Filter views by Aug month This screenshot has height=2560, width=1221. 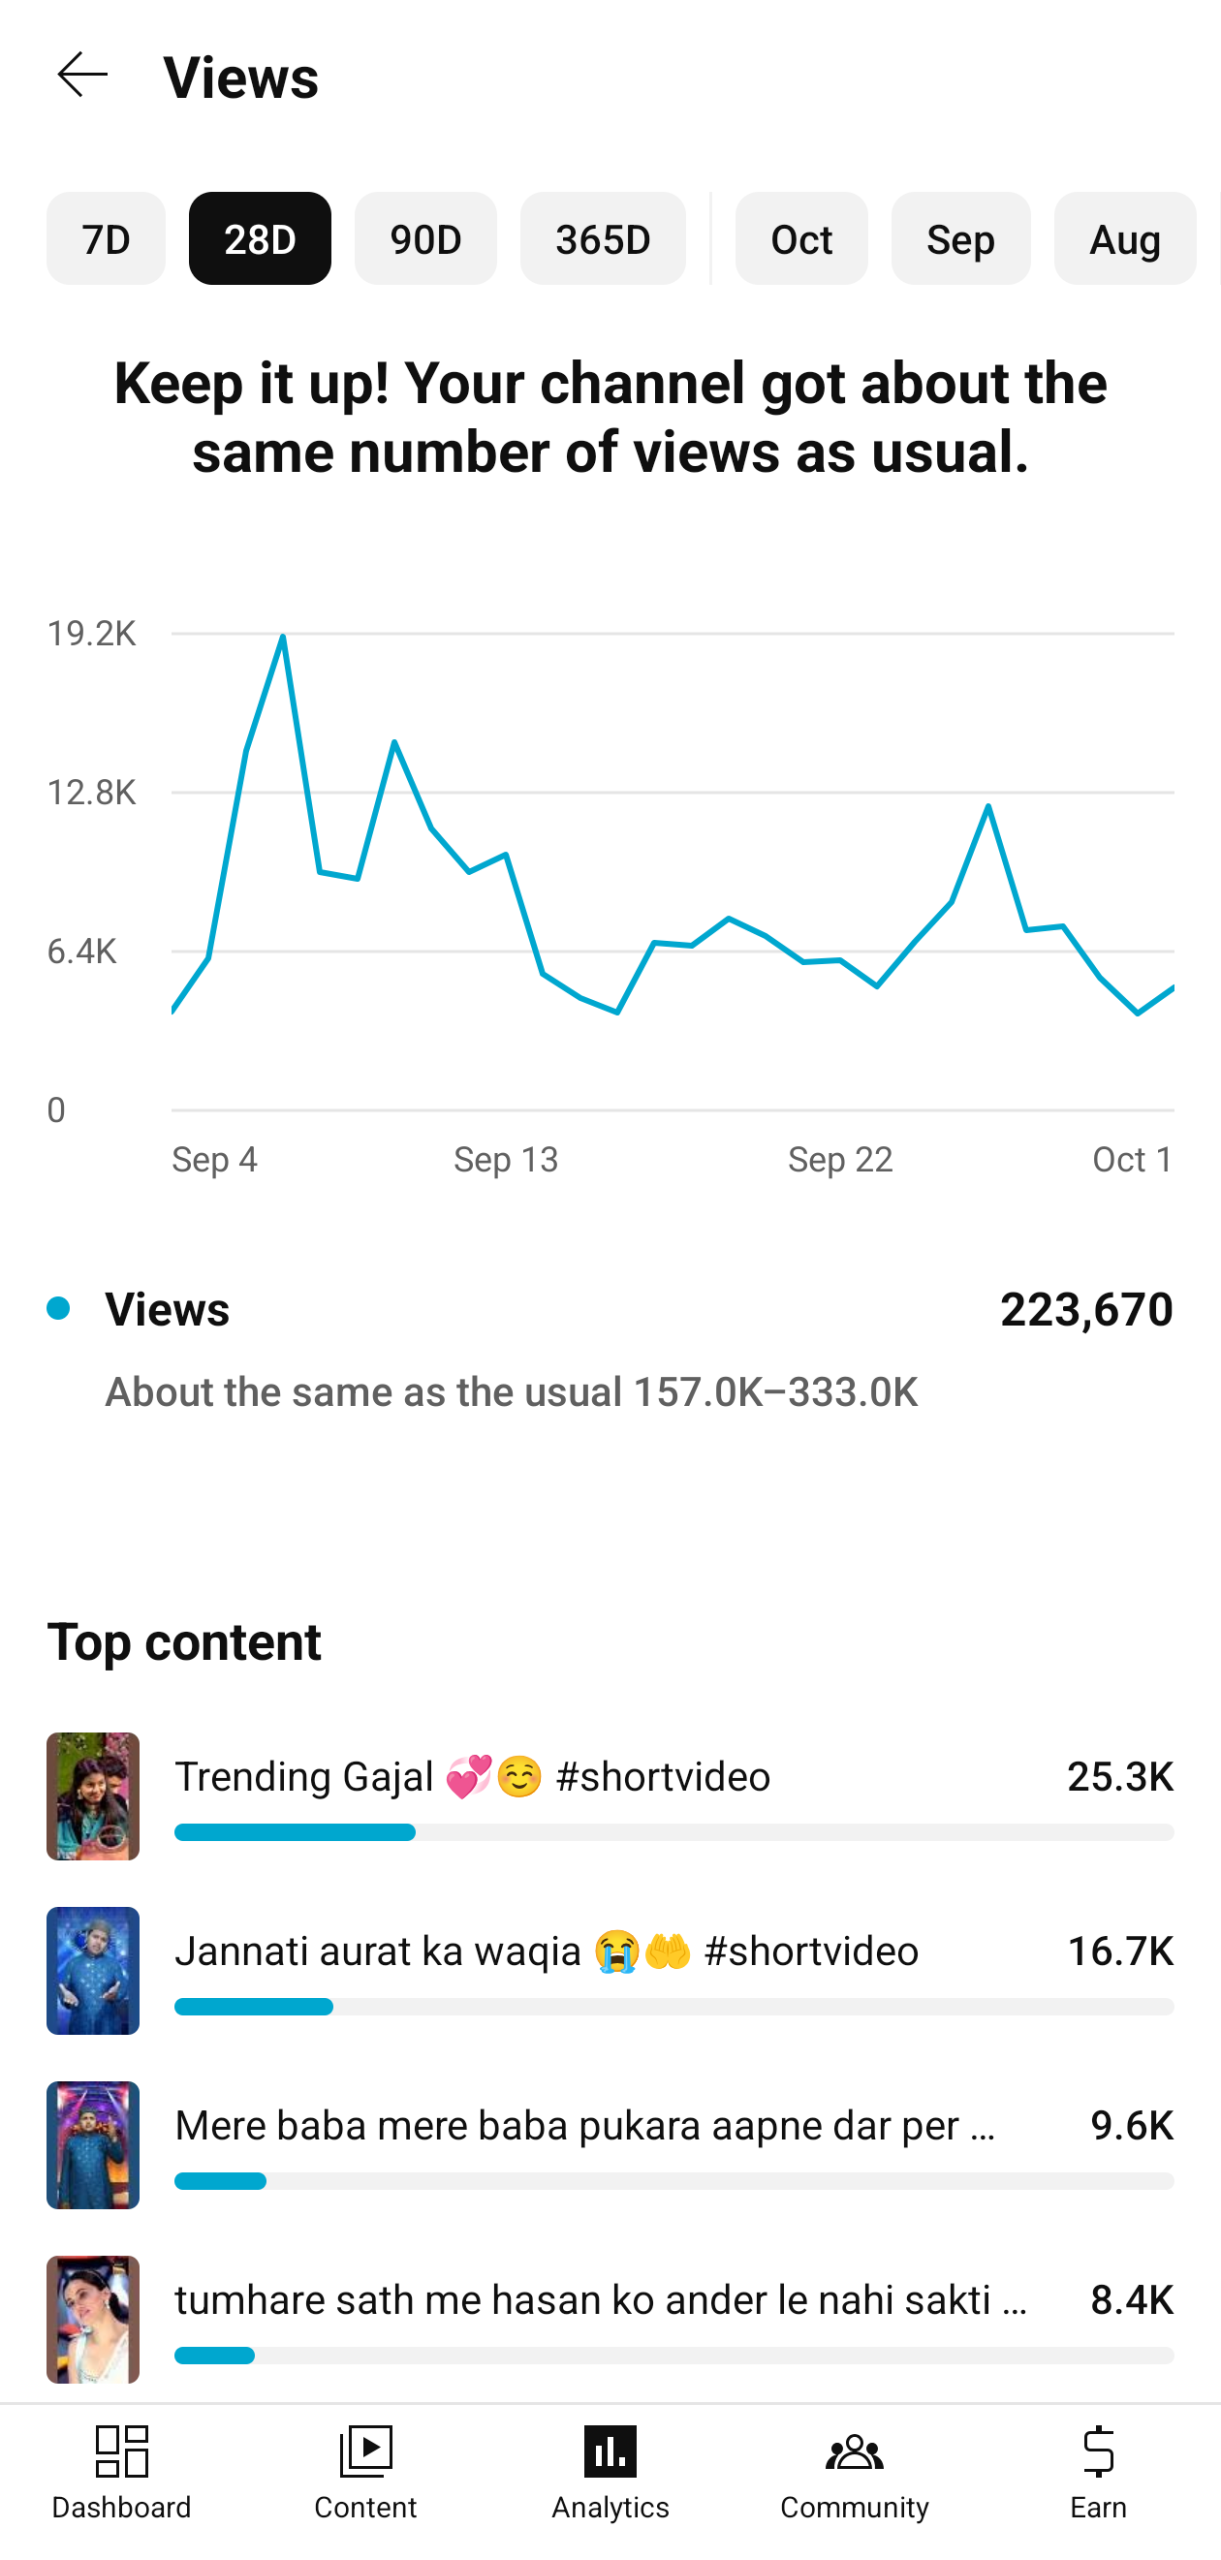(1125, 239)
